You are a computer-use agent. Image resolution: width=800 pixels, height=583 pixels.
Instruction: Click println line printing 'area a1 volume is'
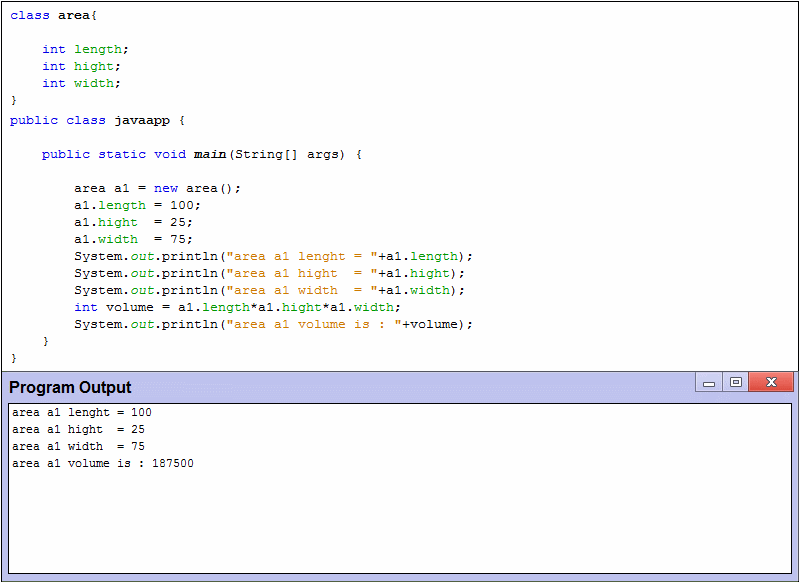[x=273, y=324]
